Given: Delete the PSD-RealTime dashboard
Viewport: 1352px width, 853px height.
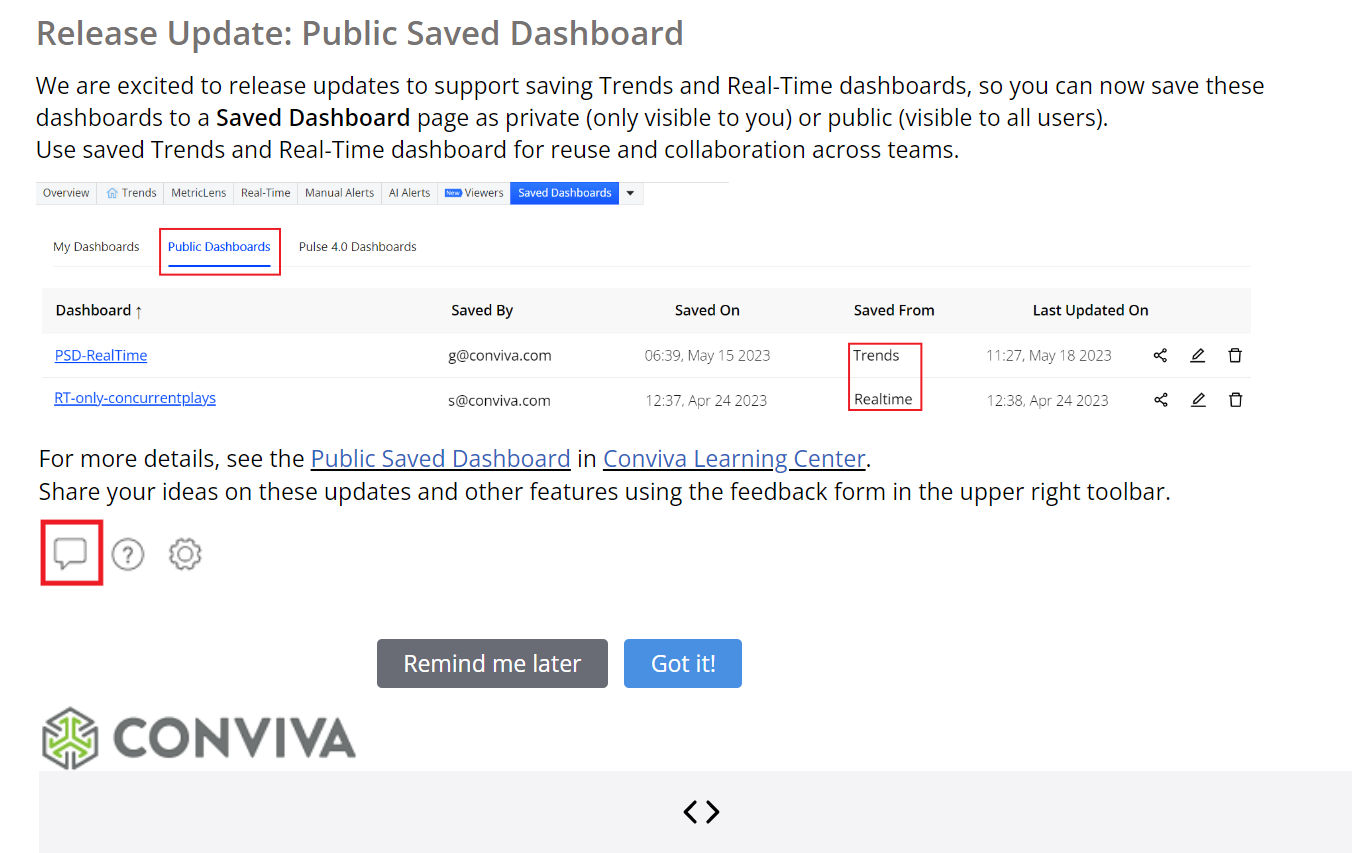Looking at the screenshot, I should click(x=1236, y=356).
